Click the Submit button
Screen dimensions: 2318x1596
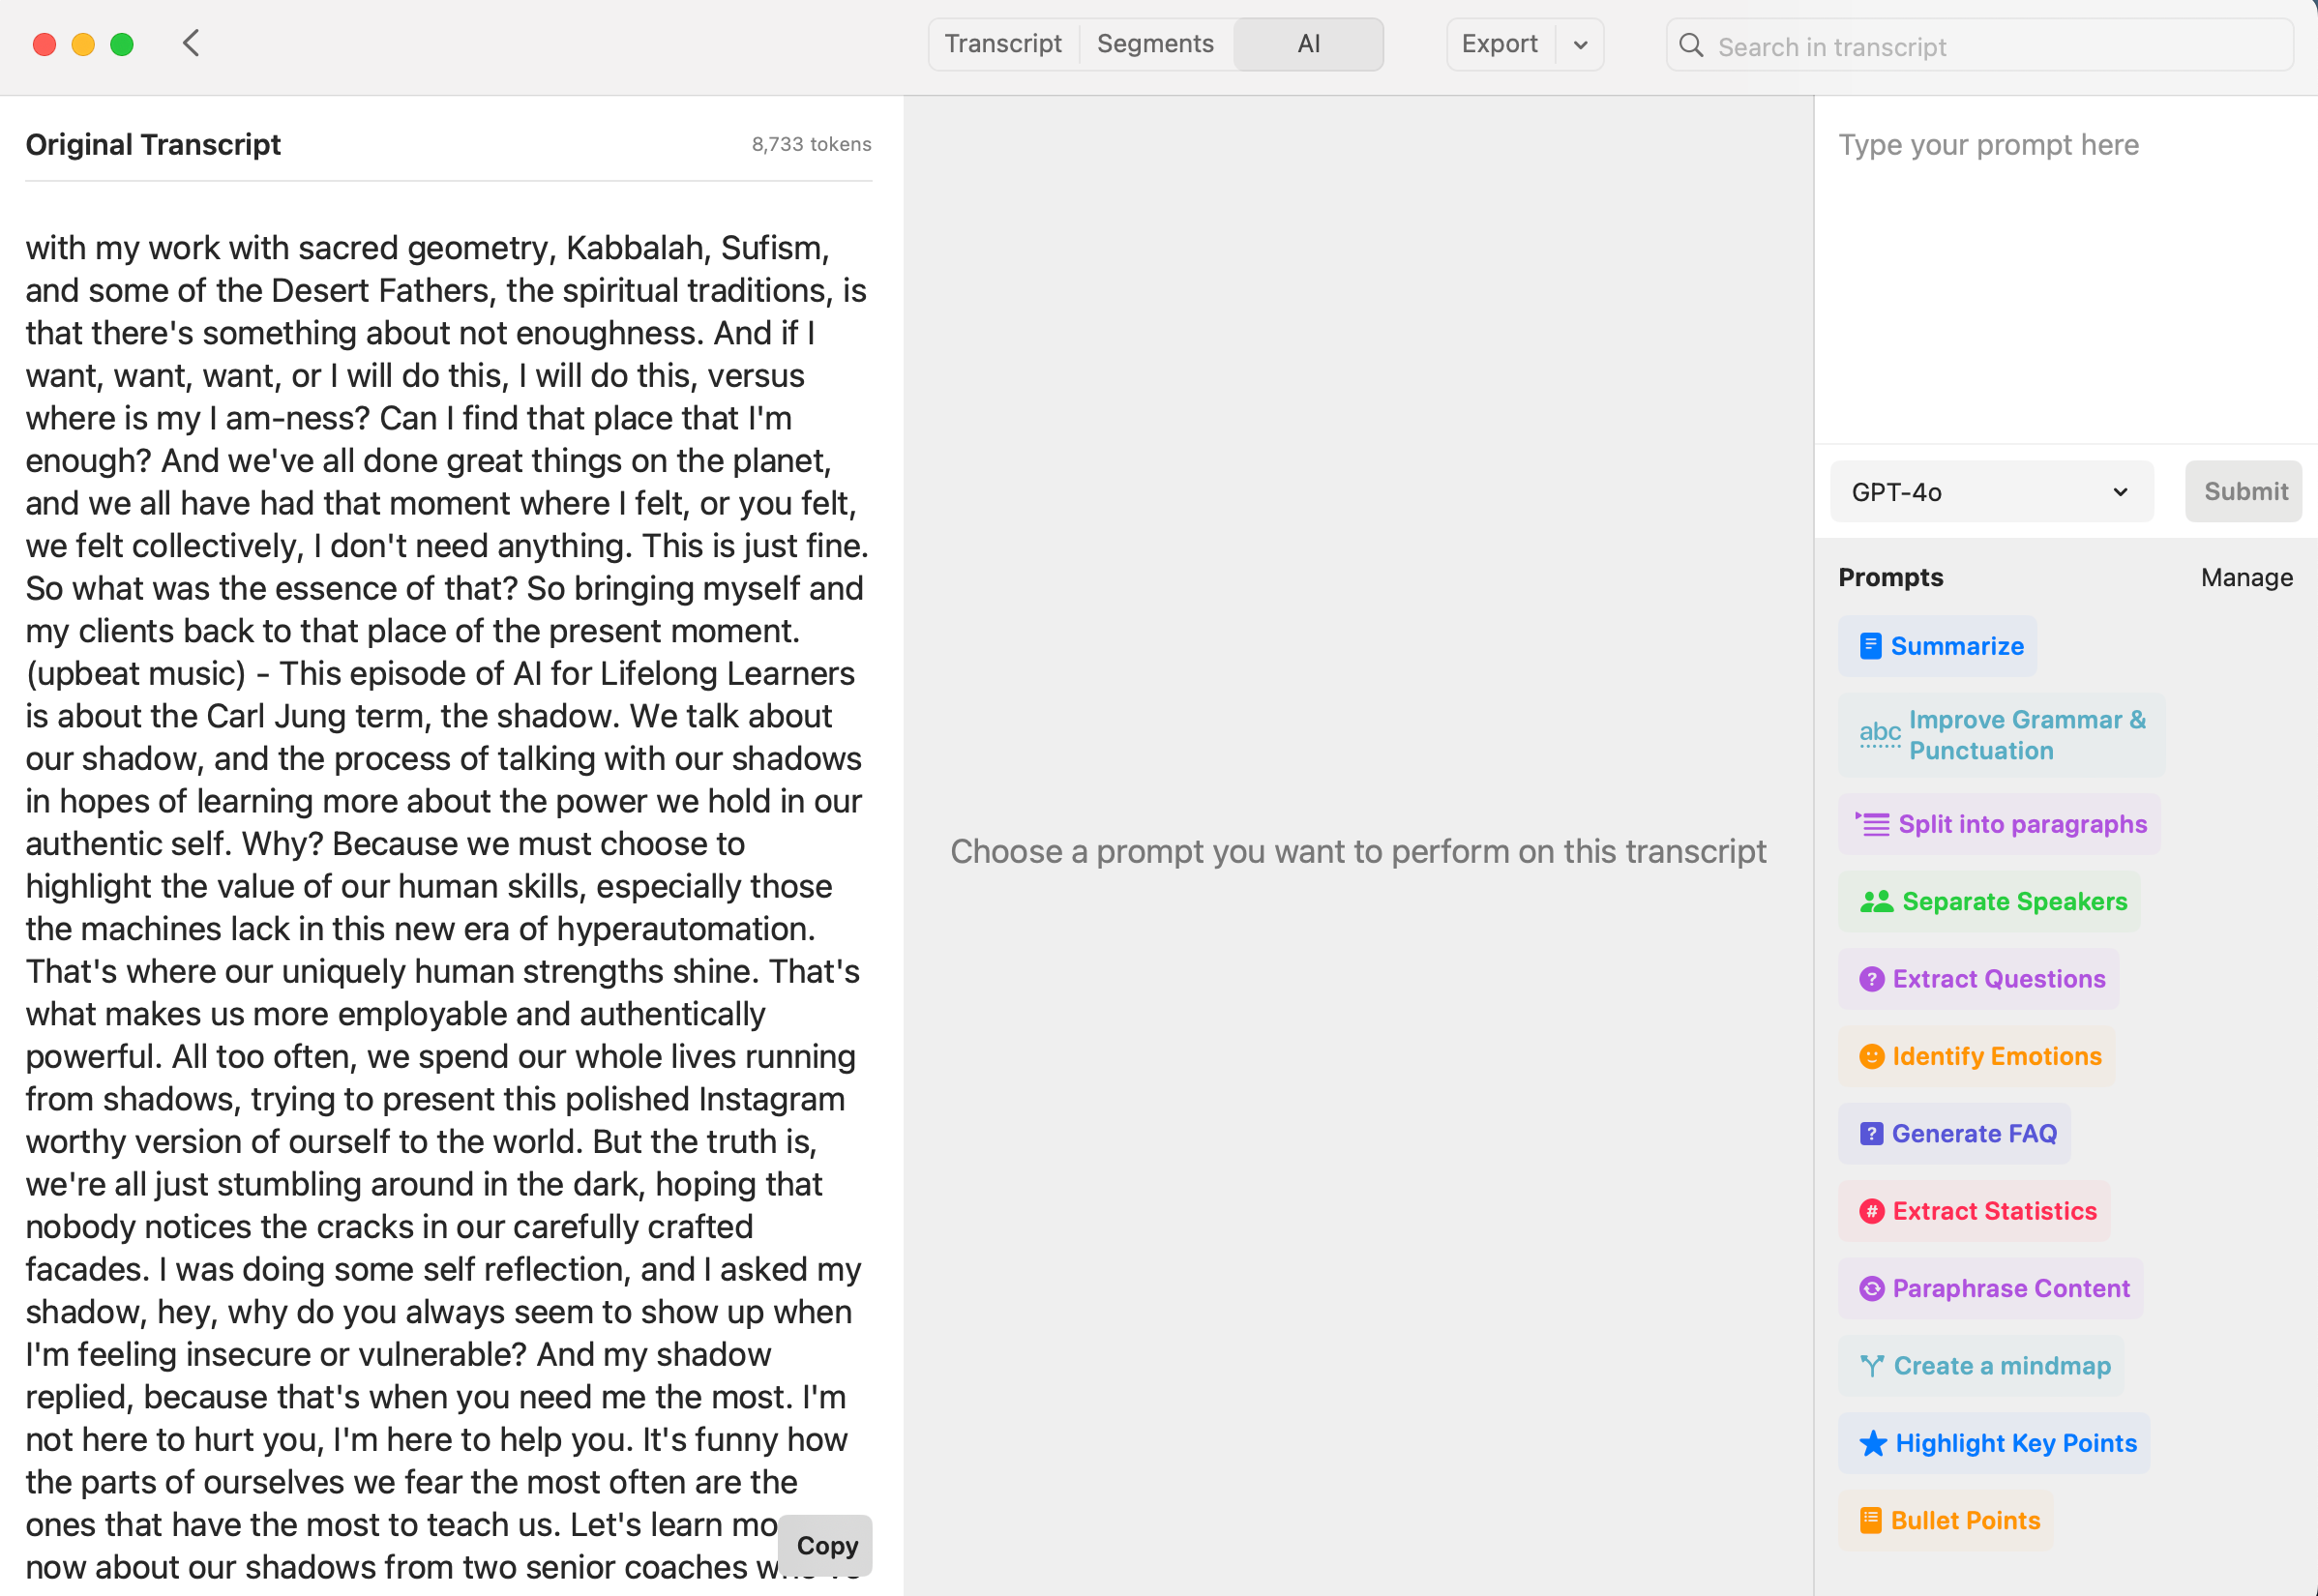click(2245, 491)
